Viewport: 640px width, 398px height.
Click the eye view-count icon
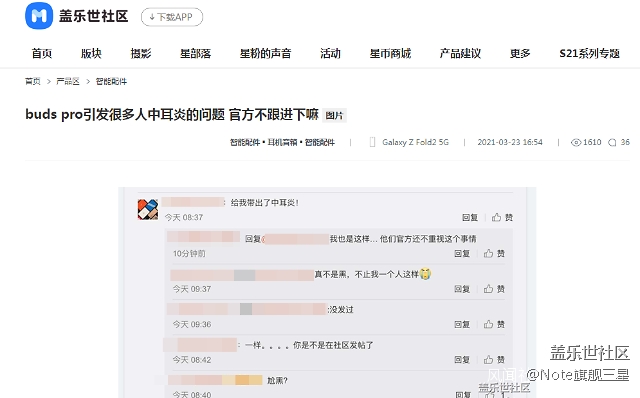[576, 142]
